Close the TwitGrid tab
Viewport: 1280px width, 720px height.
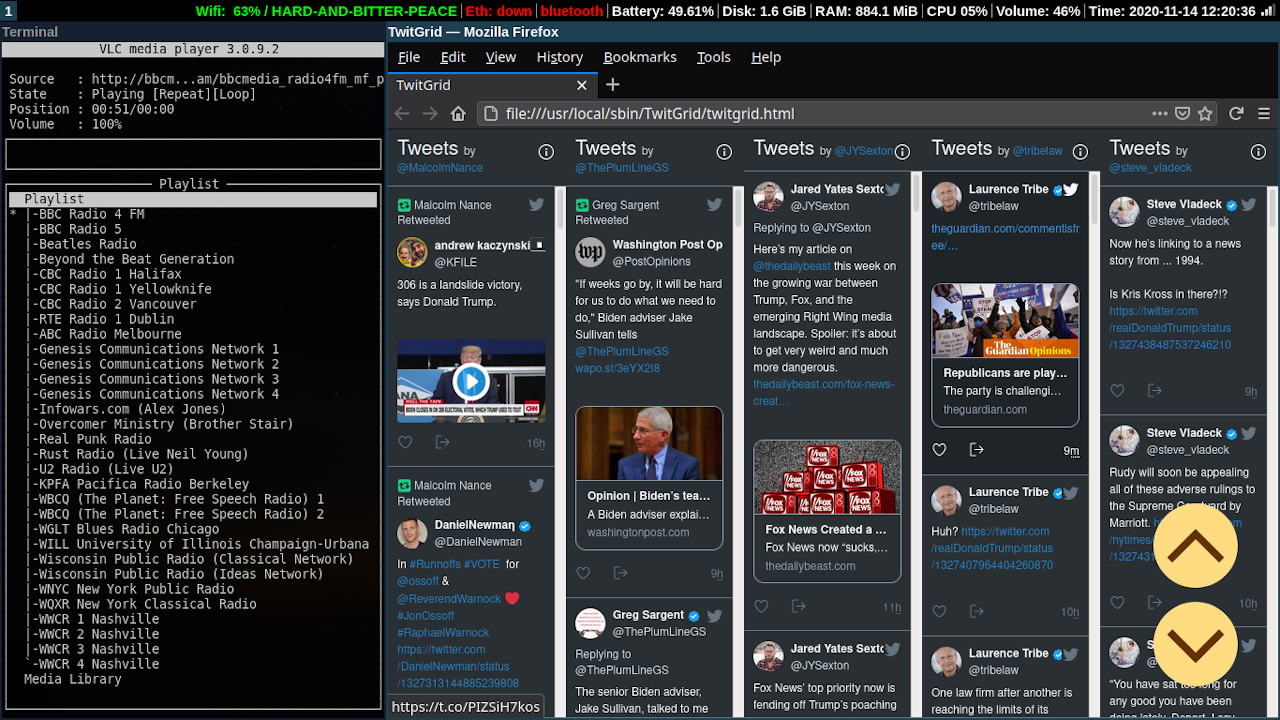coord(581,85)
